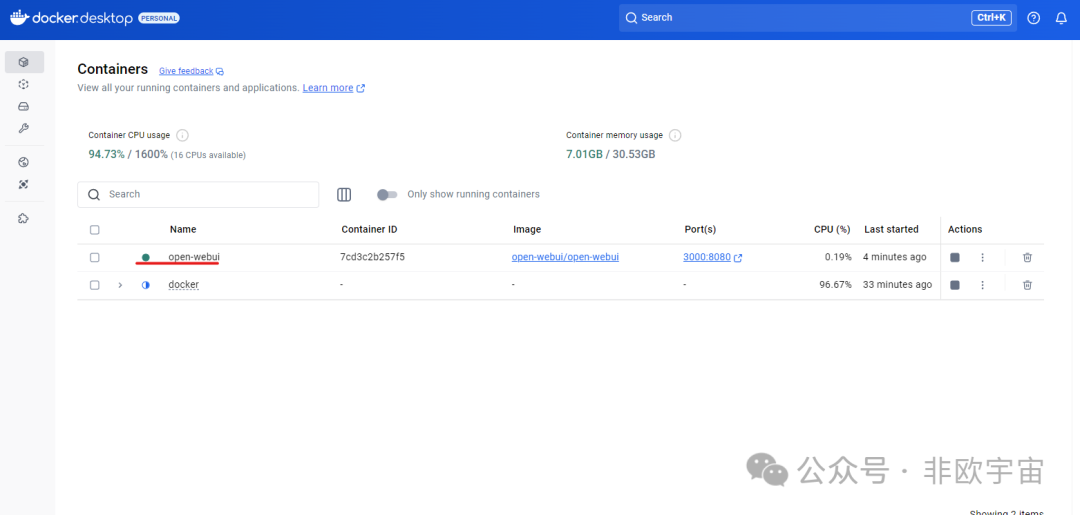Image resolution: width=1080 pixels, height=515 pixels.
Task: Click the containers Search field
Action: [198, 194]
